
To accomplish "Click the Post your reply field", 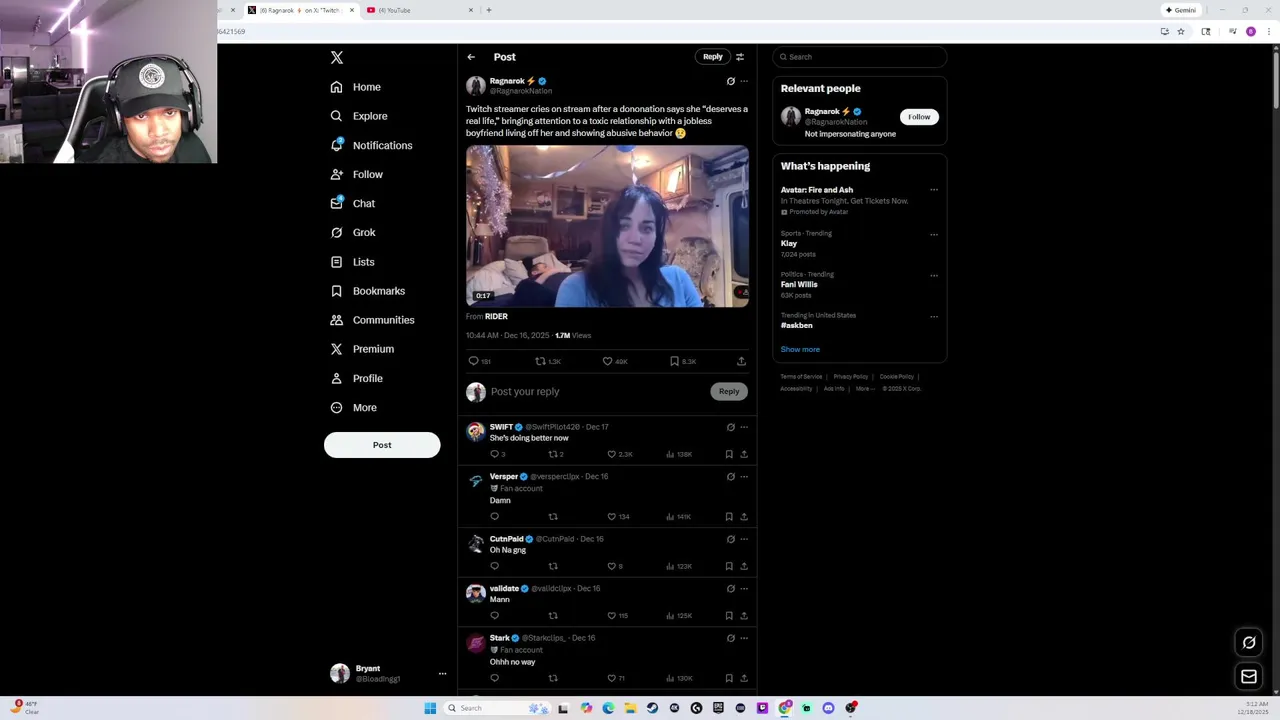I will [597, 392].
